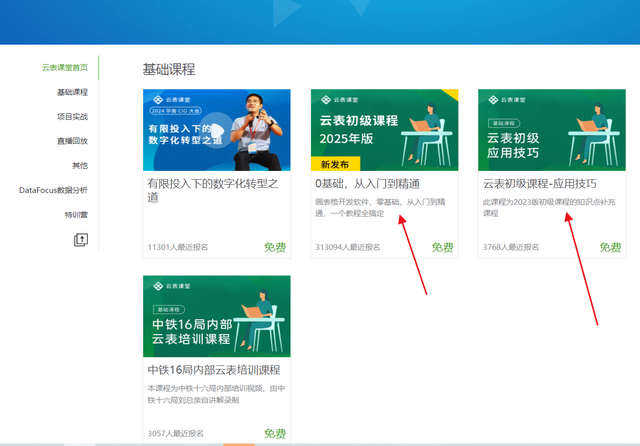
Task: Select 基础课程 in the sidebar menu
Action: click(x=72, y=92)
